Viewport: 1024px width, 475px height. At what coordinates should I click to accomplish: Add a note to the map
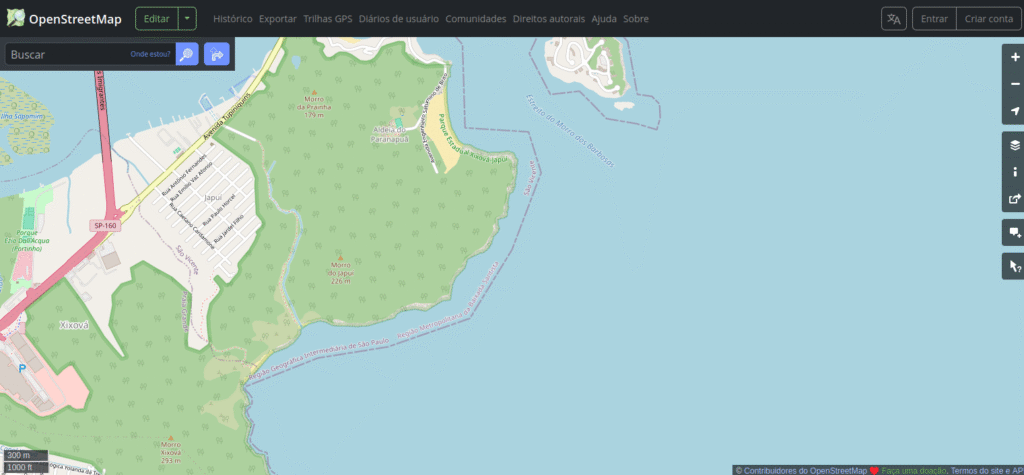click(x=1014, y=233)
